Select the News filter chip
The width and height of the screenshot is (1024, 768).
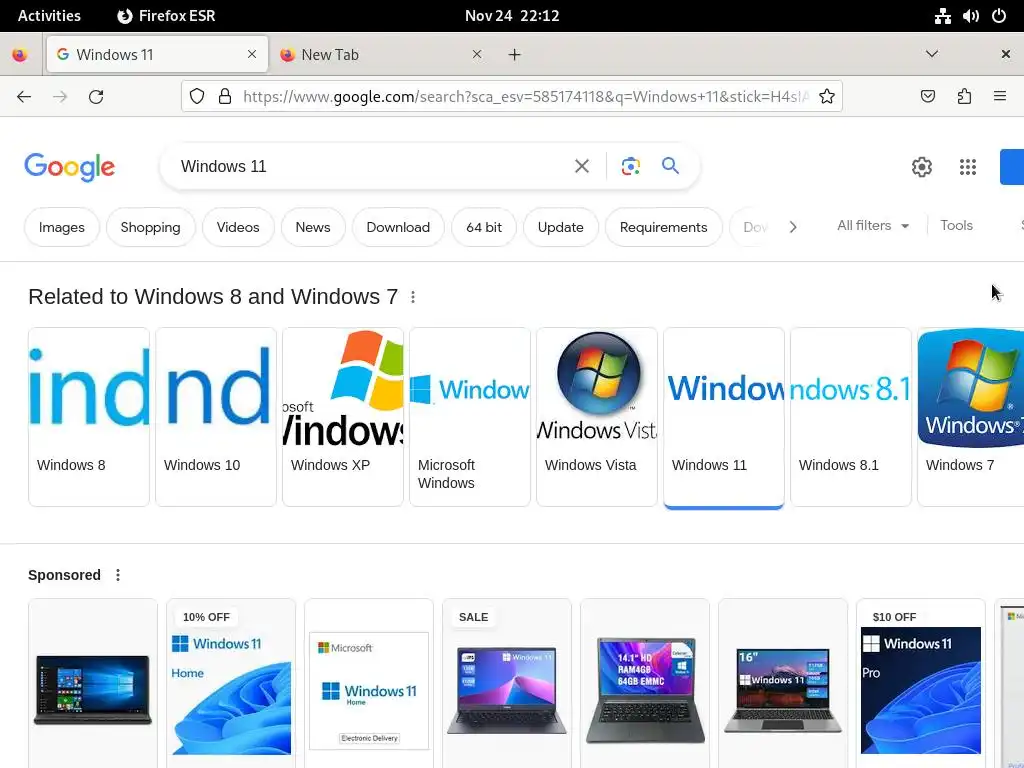313,227
